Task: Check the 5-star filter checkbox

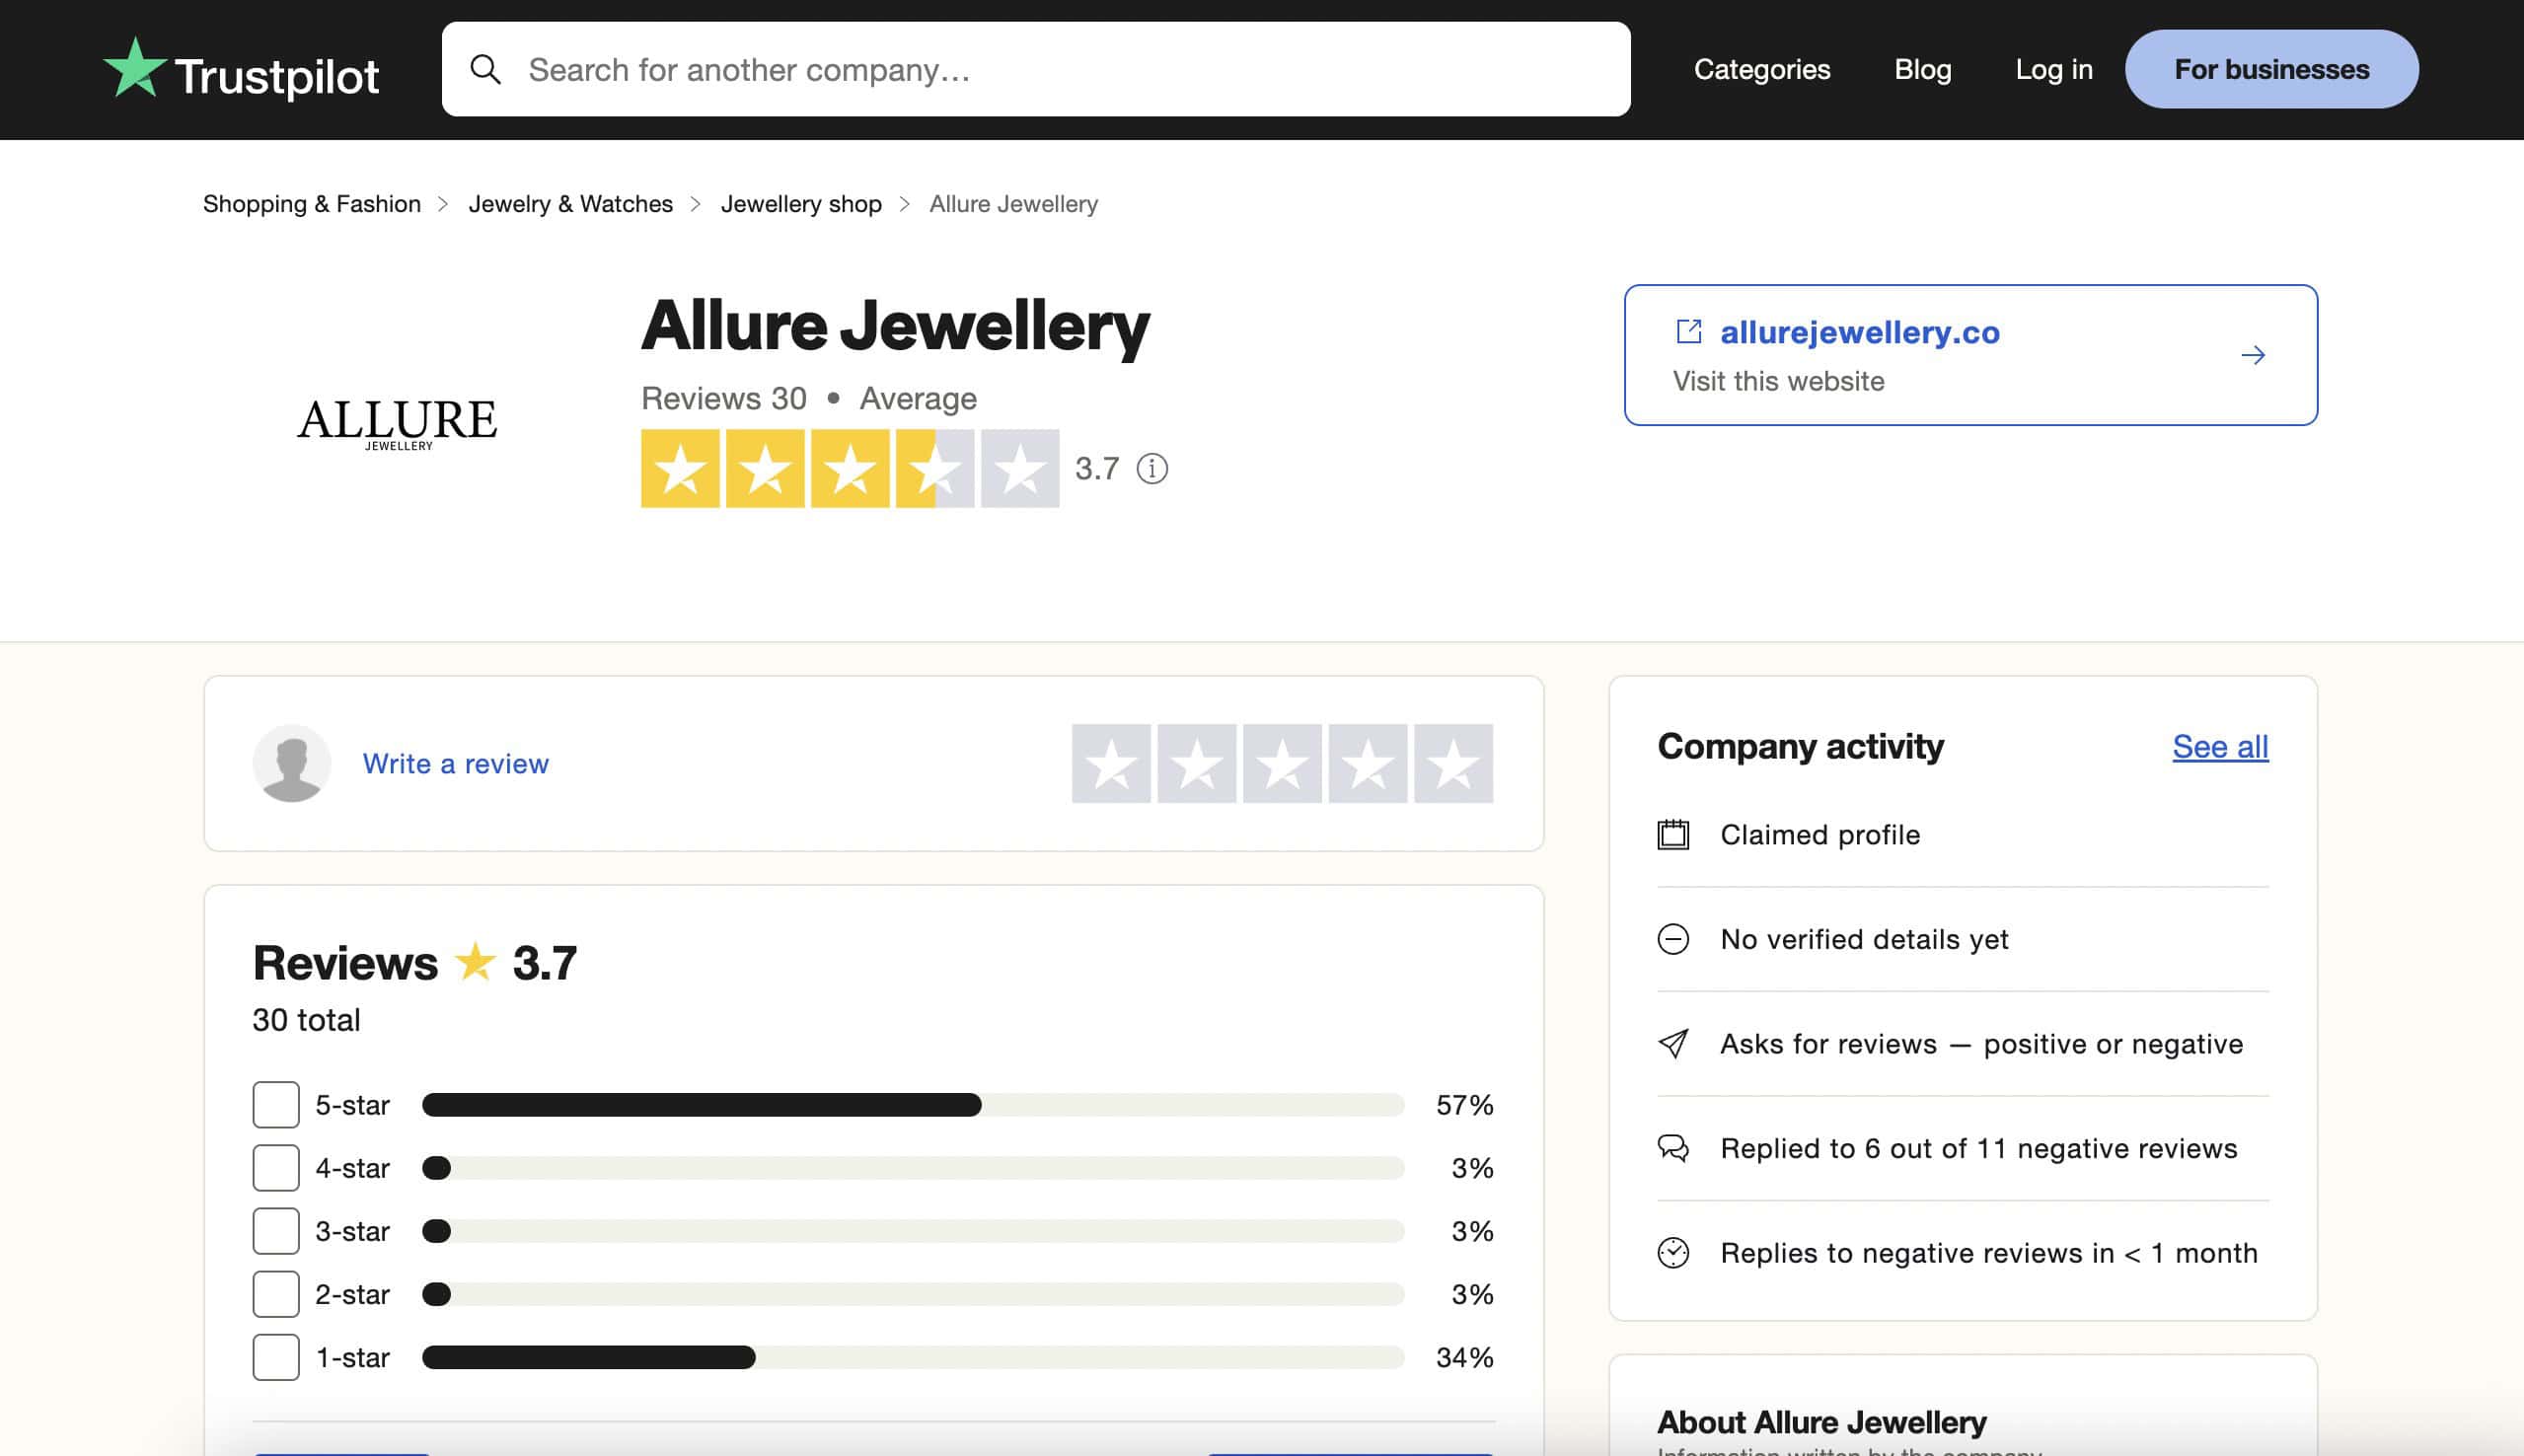Action: click(276, 1104)
